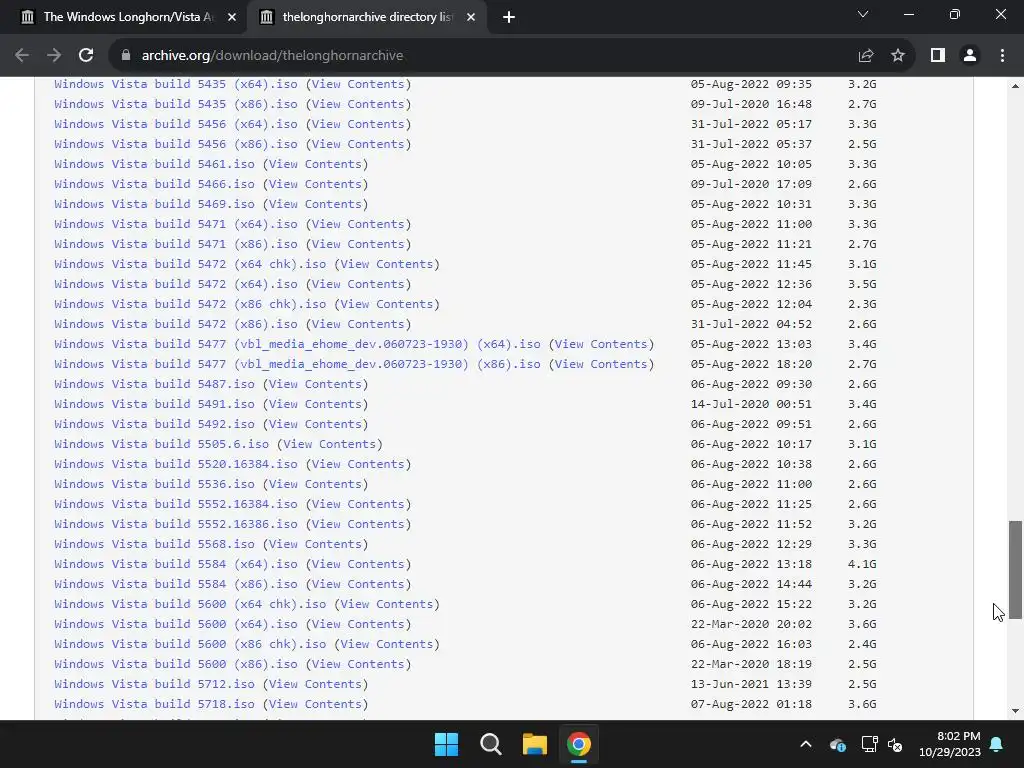
Task: View Contents of build 5712.iso
Action: point(315,684)
